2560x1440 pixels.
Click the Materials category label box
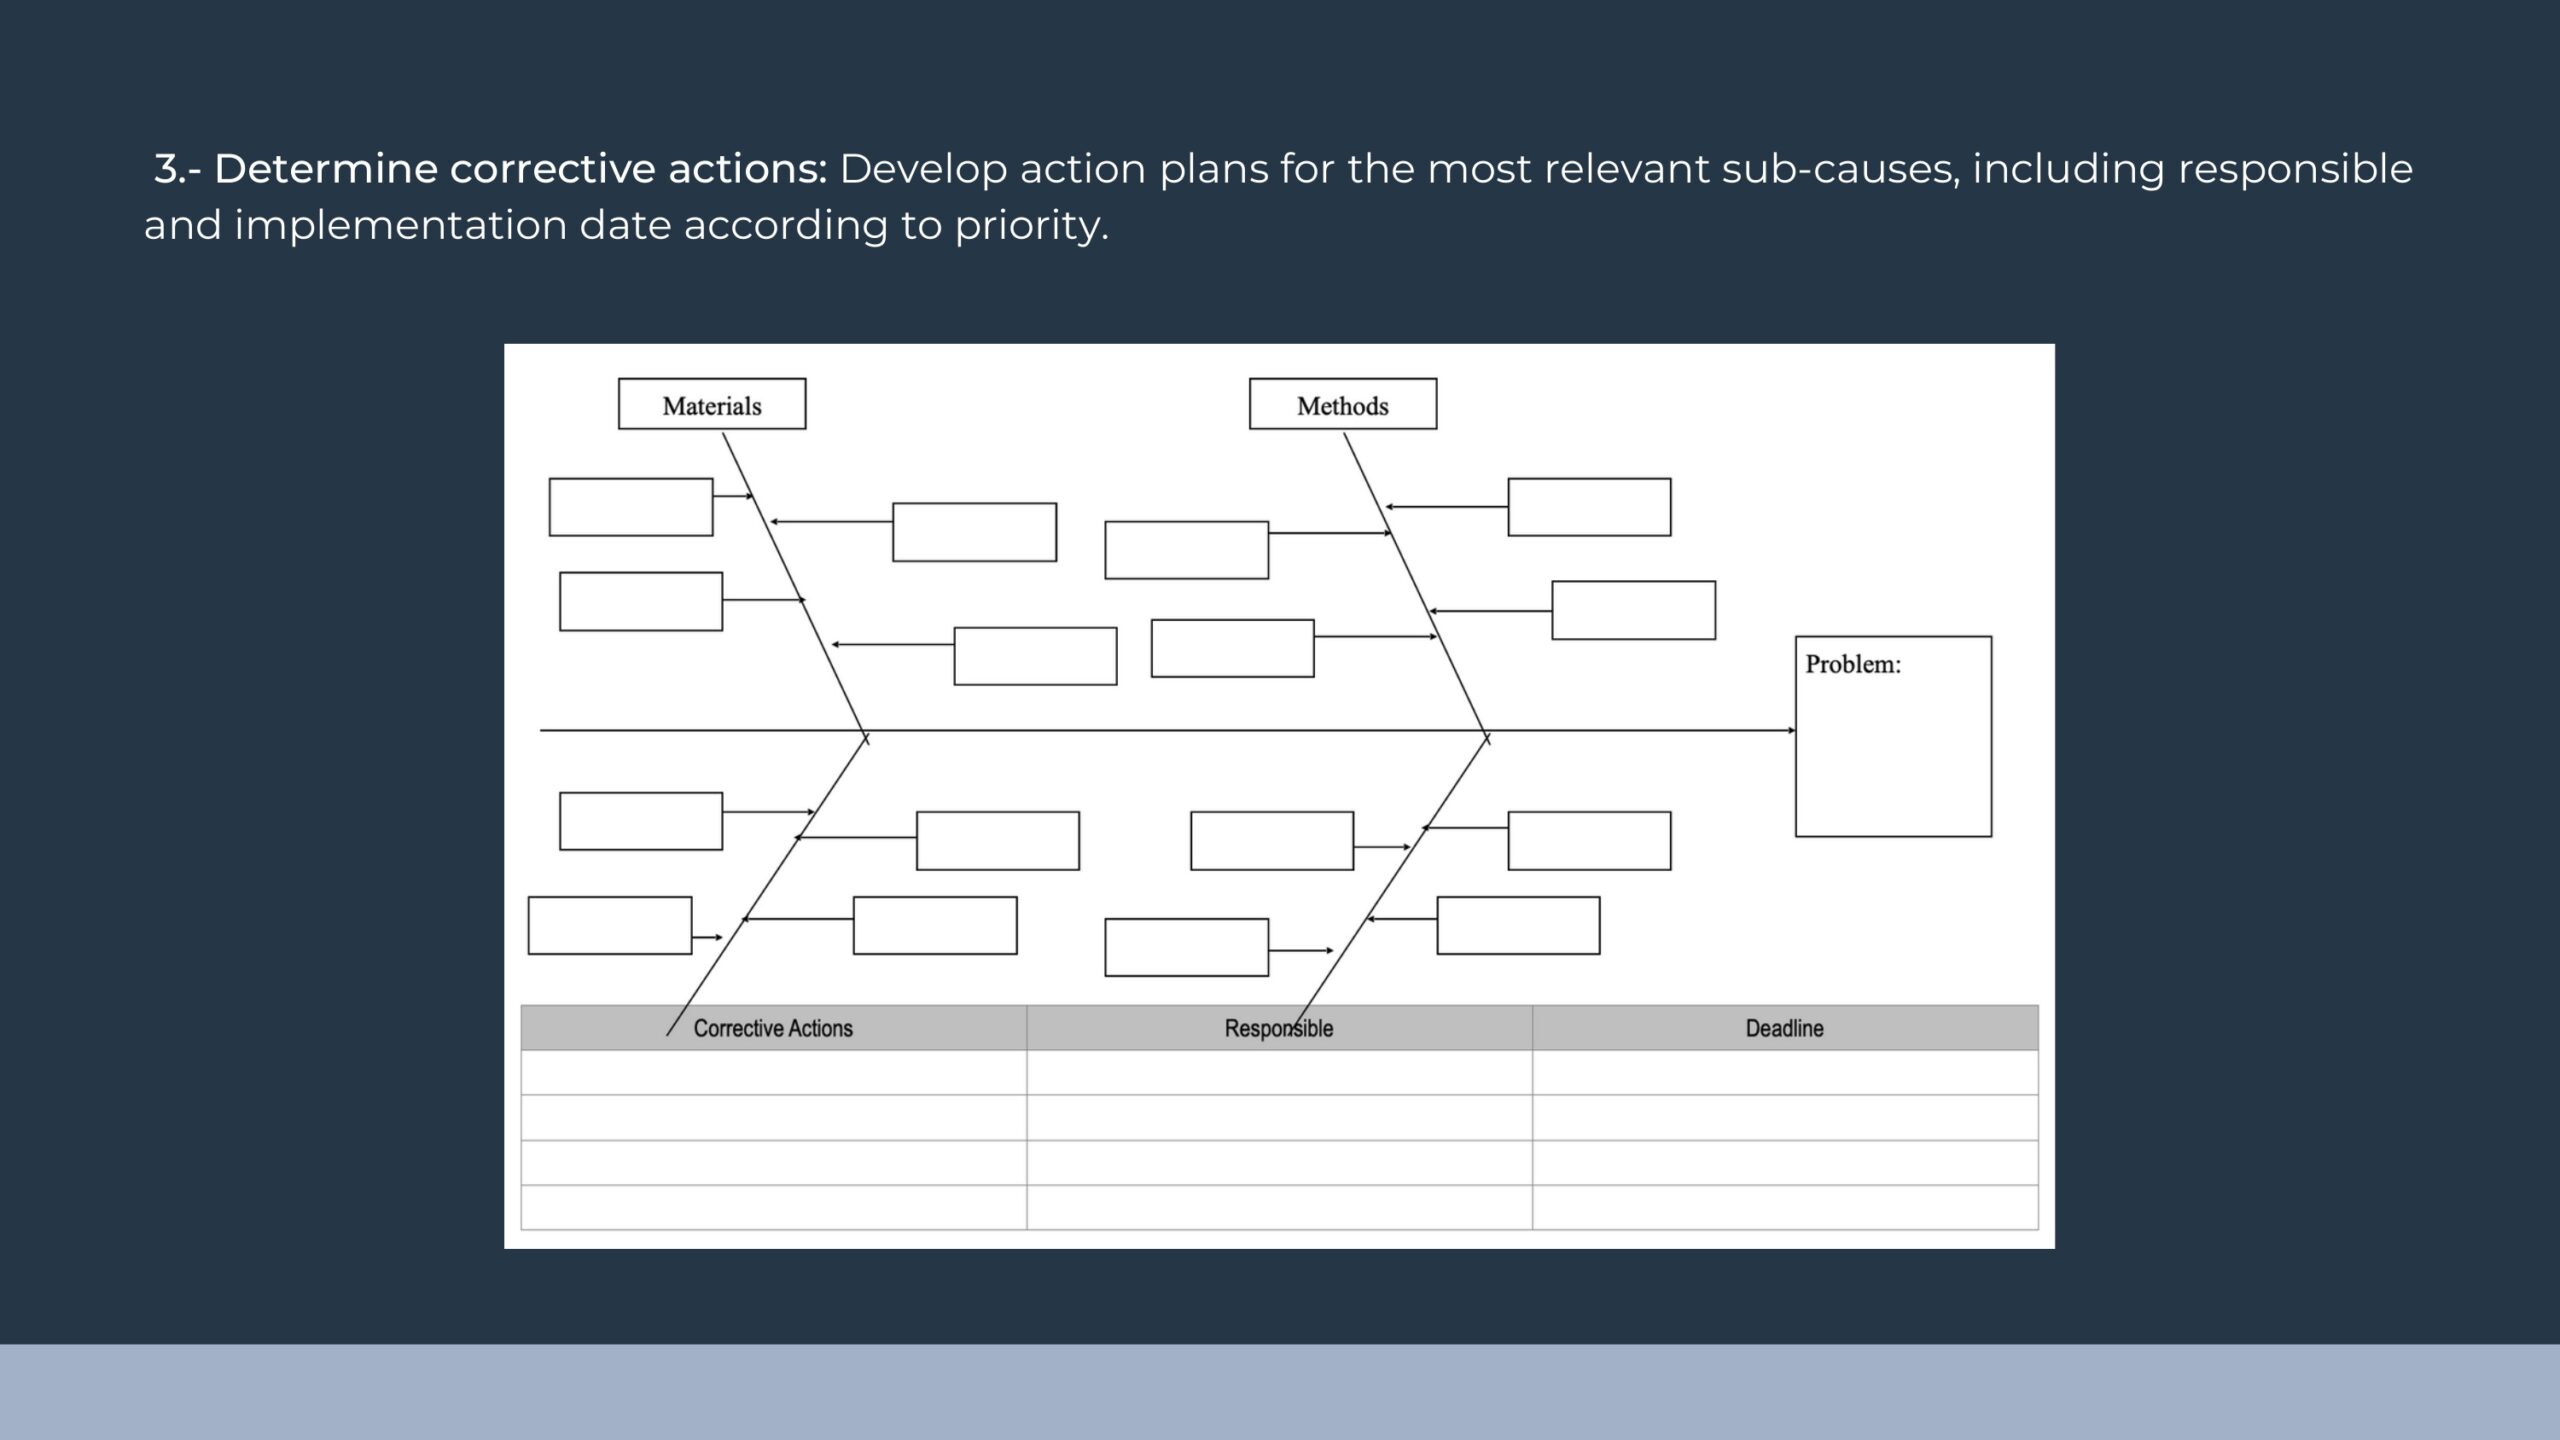click(711, 404)
